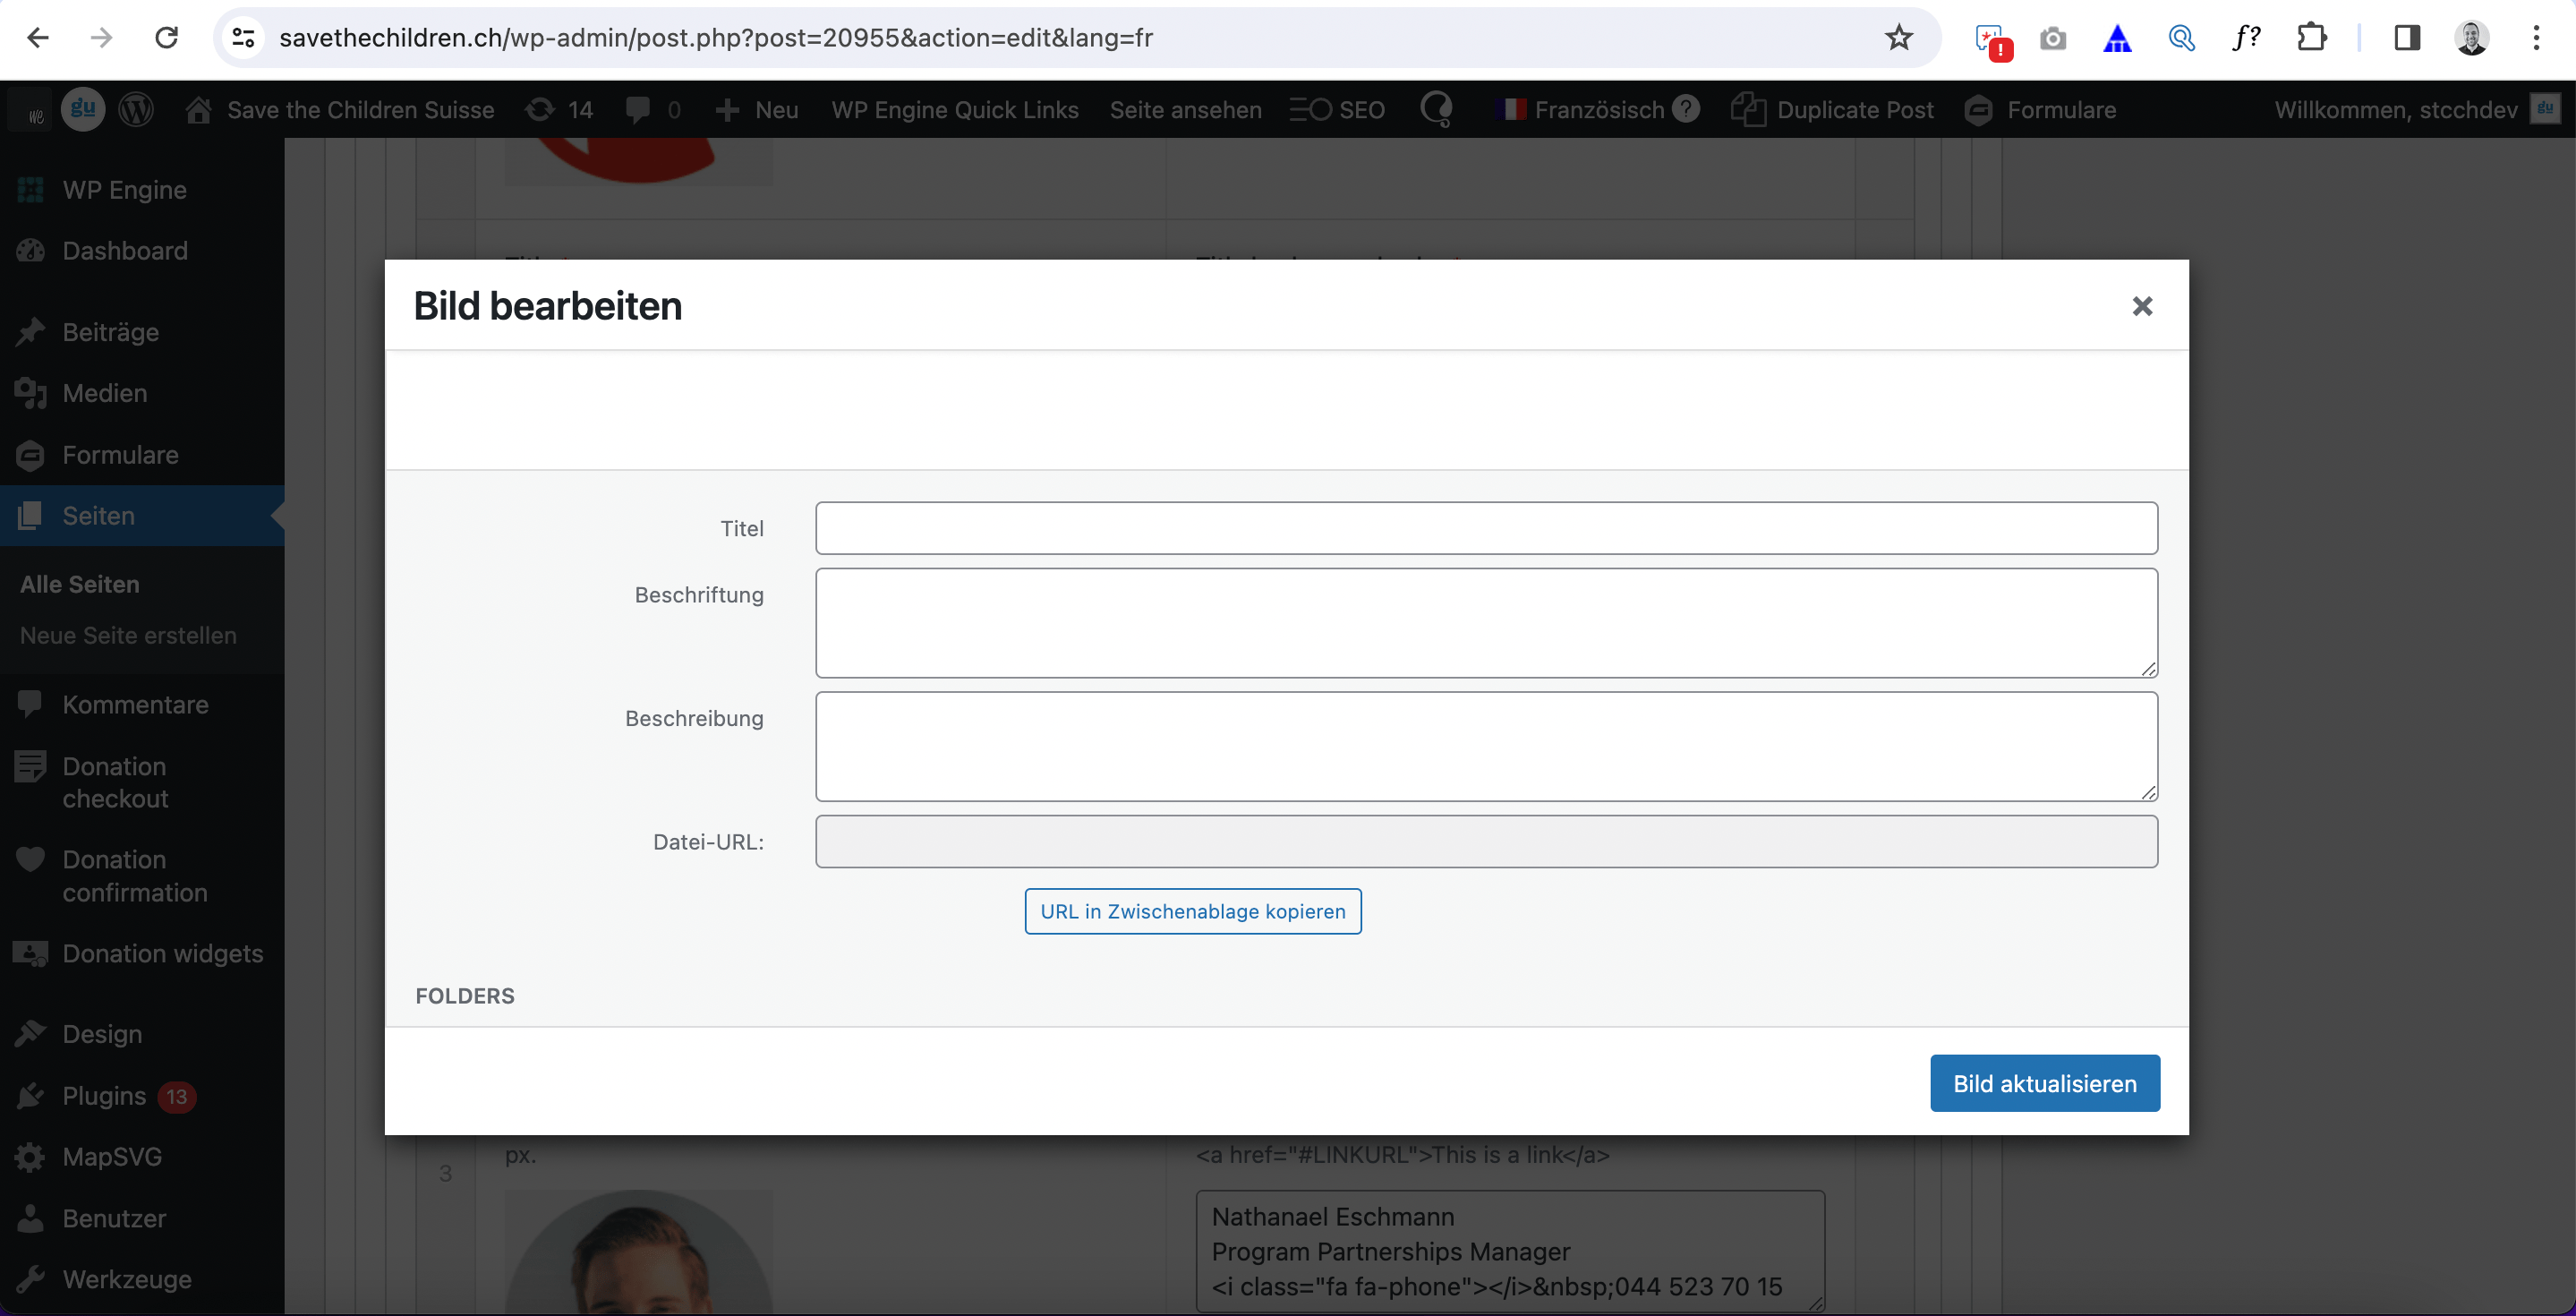Viewport: 2576px width, 1316px height.
Task: Reload the current page
Action: pos(166,38)
